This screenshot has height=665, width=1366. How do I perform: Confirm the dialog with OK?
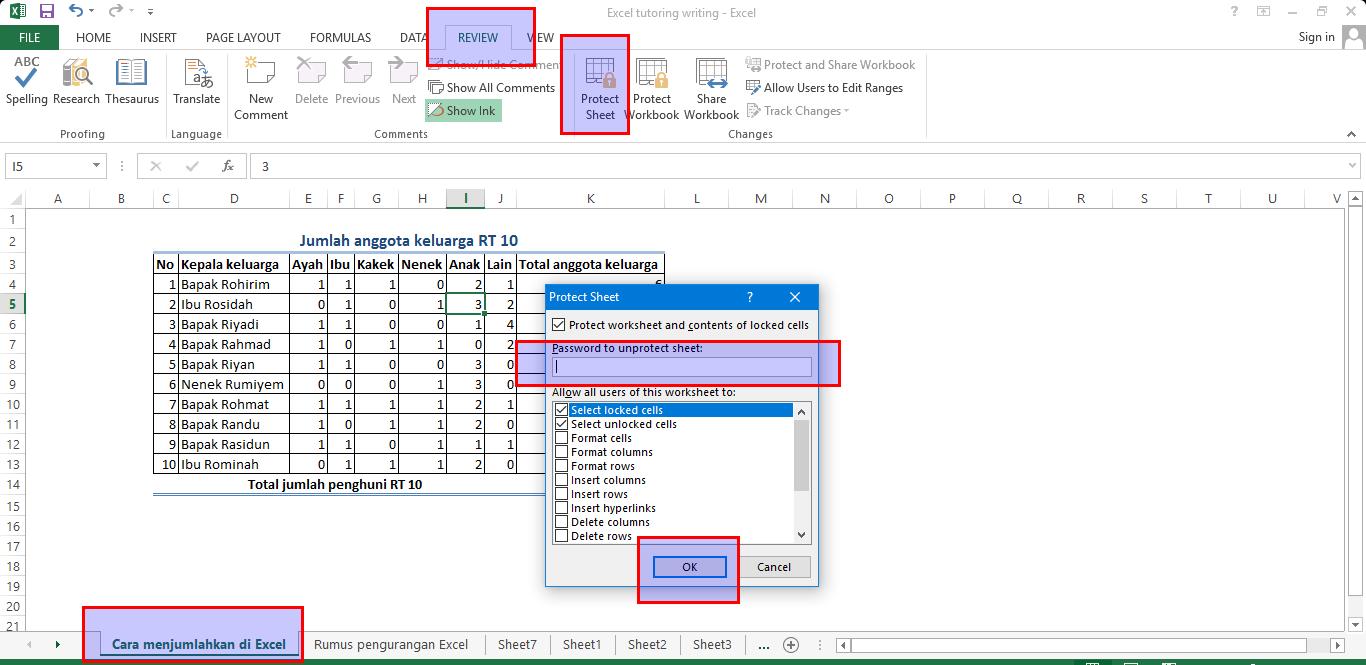point(689,567)
